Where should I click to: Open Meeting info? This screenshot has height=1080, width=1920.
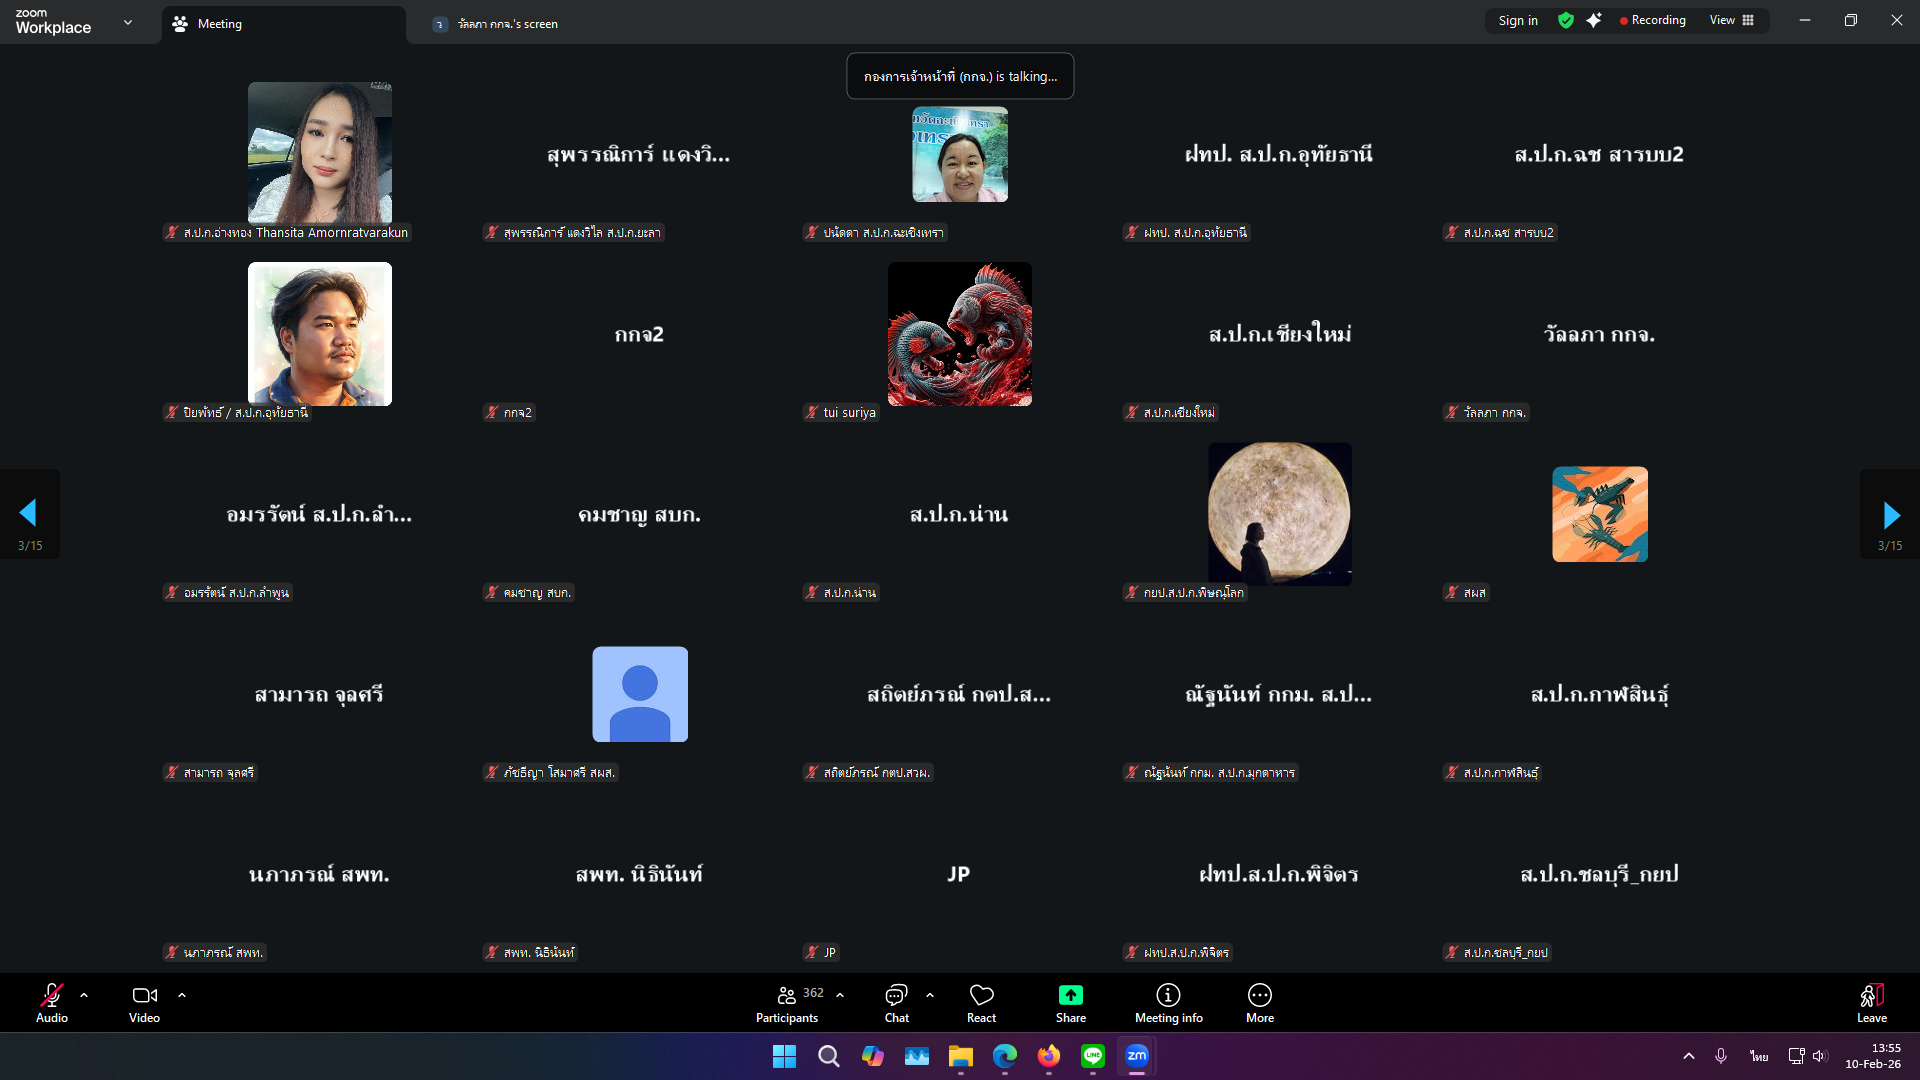tap(1168, 995)
